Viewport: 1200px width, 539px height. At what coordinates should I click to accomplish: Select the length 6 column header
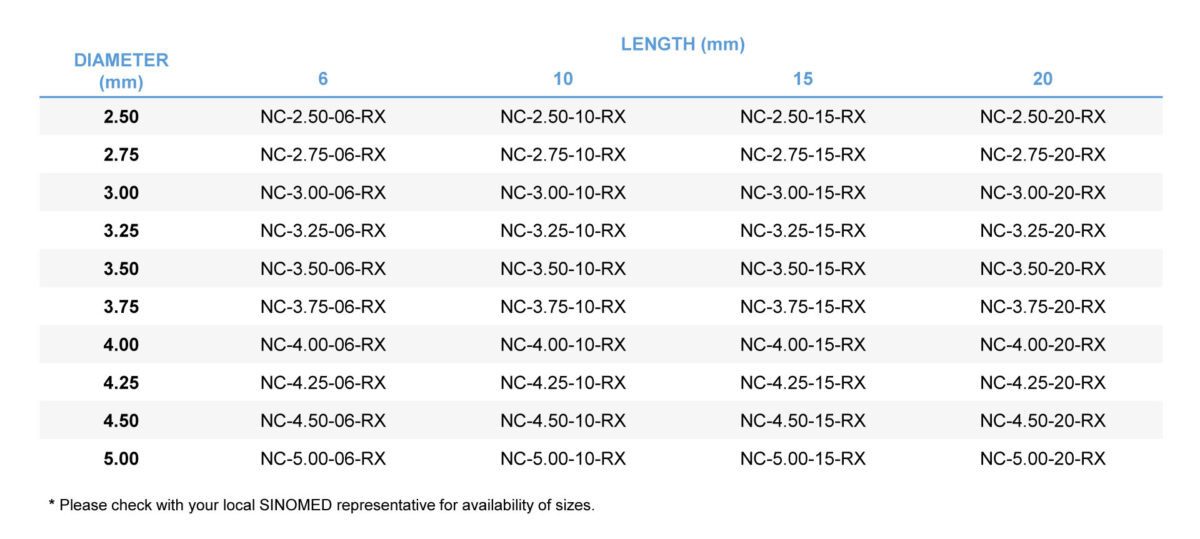(x=323, y=79)
